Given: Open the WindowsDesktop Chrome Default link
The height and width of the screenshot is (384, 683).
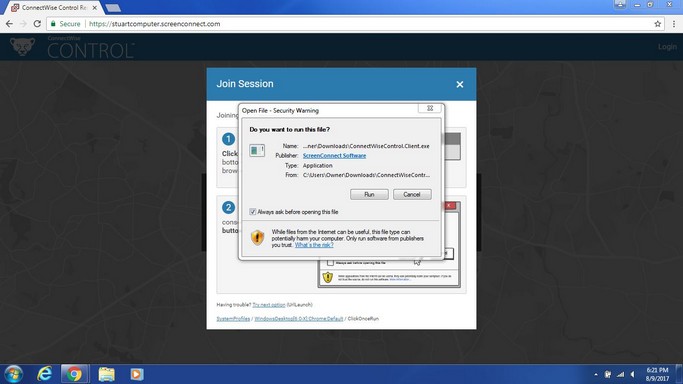Looking at the screenshot, I should pos(298,319).
